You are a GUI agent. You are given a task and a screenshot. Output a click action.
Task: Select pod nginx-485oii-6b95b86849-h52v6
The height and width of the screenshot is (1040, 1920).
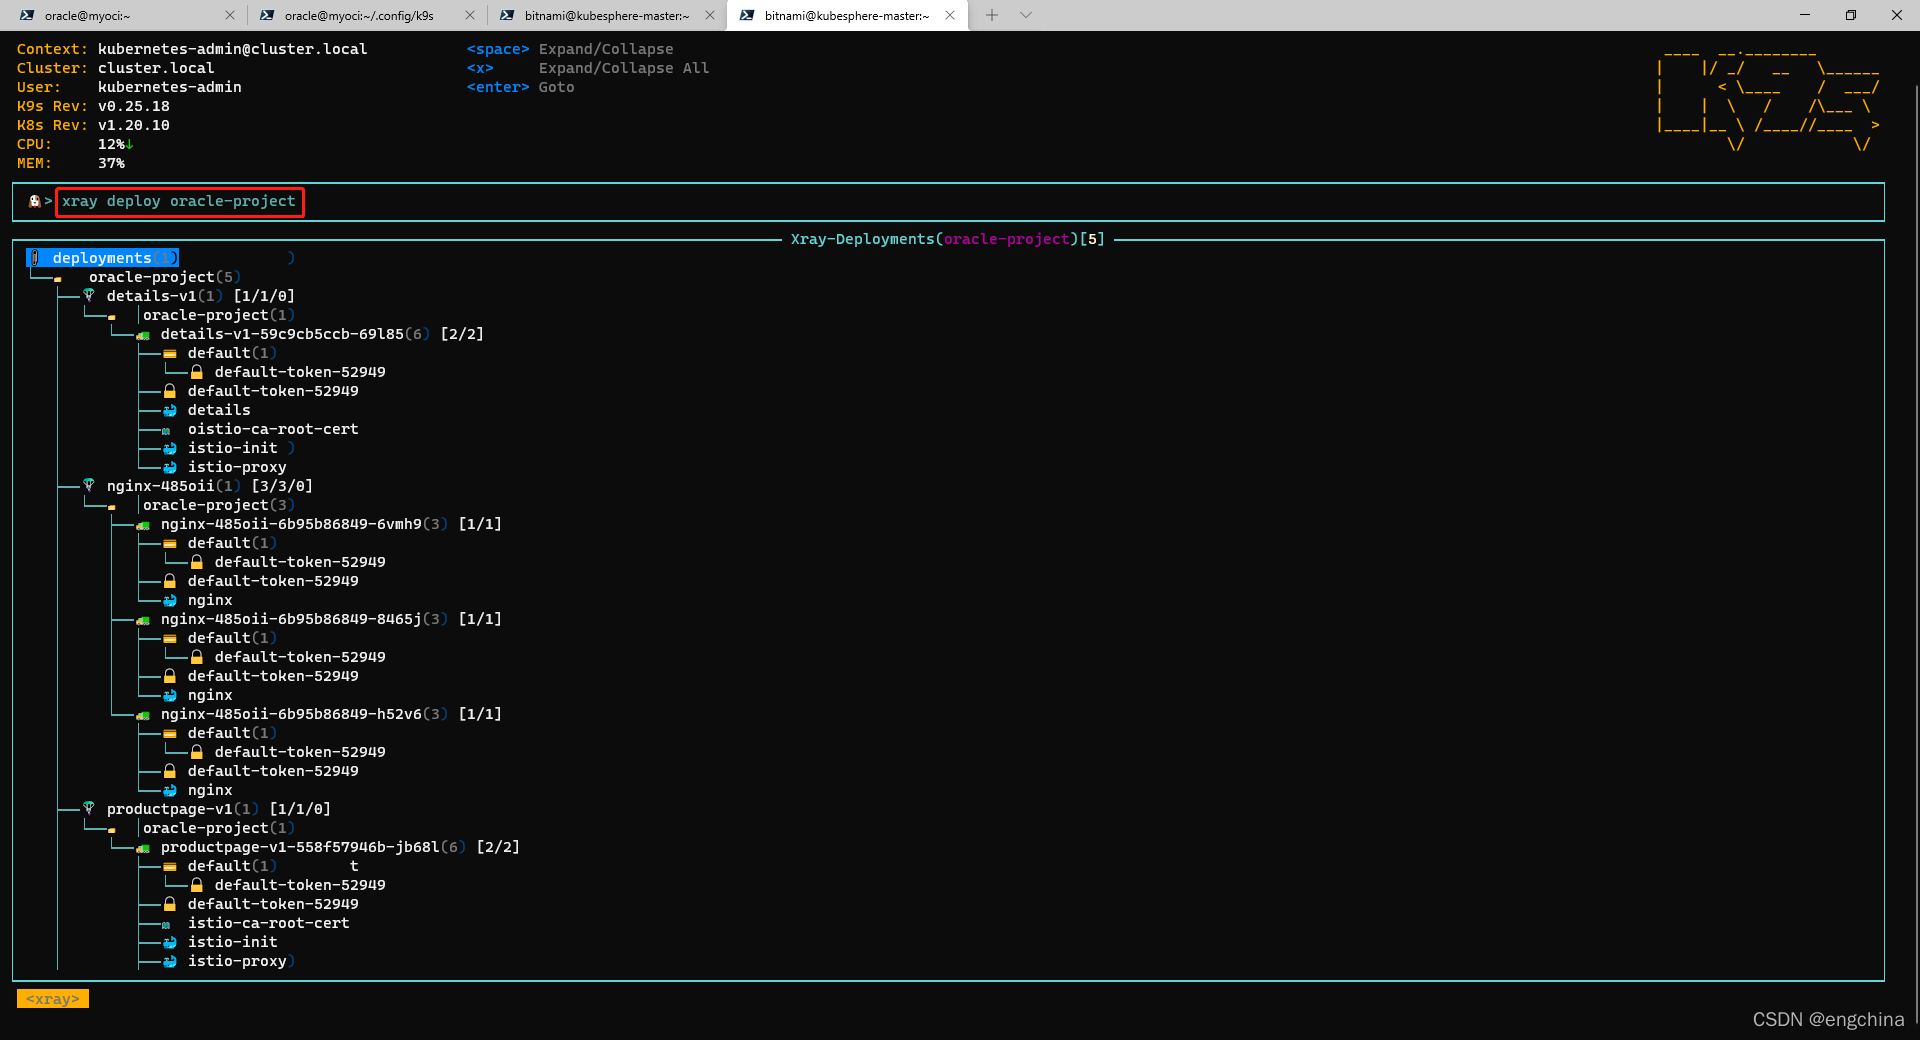pyautogui.click(x=331, y=714)
